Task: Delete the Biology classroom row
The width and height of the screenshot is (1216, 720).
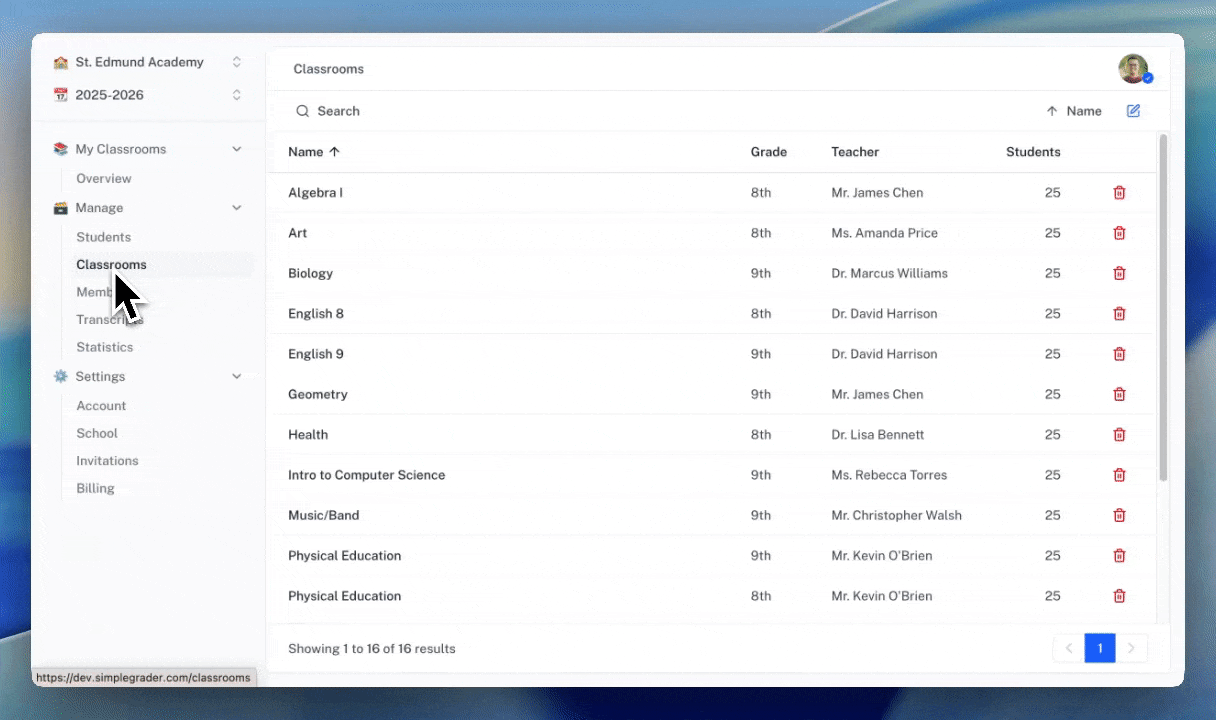Action: 1119,273
